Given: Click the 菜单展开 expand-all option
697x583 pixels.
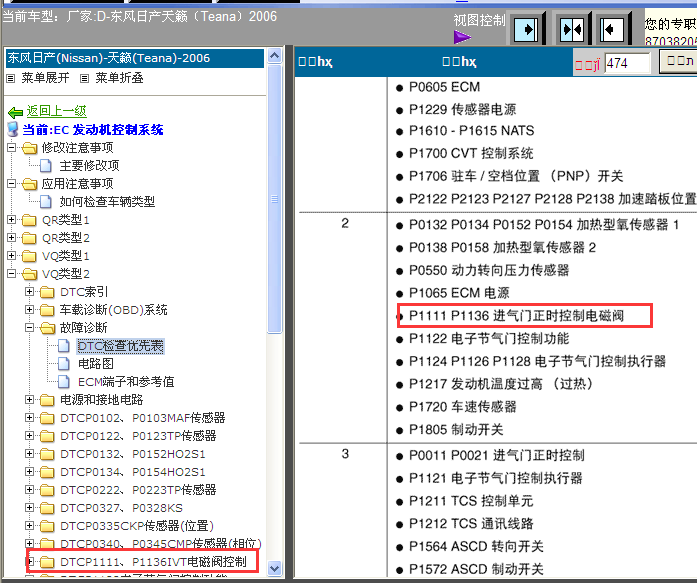Looking at the screenshot, I should coord(45,78).
